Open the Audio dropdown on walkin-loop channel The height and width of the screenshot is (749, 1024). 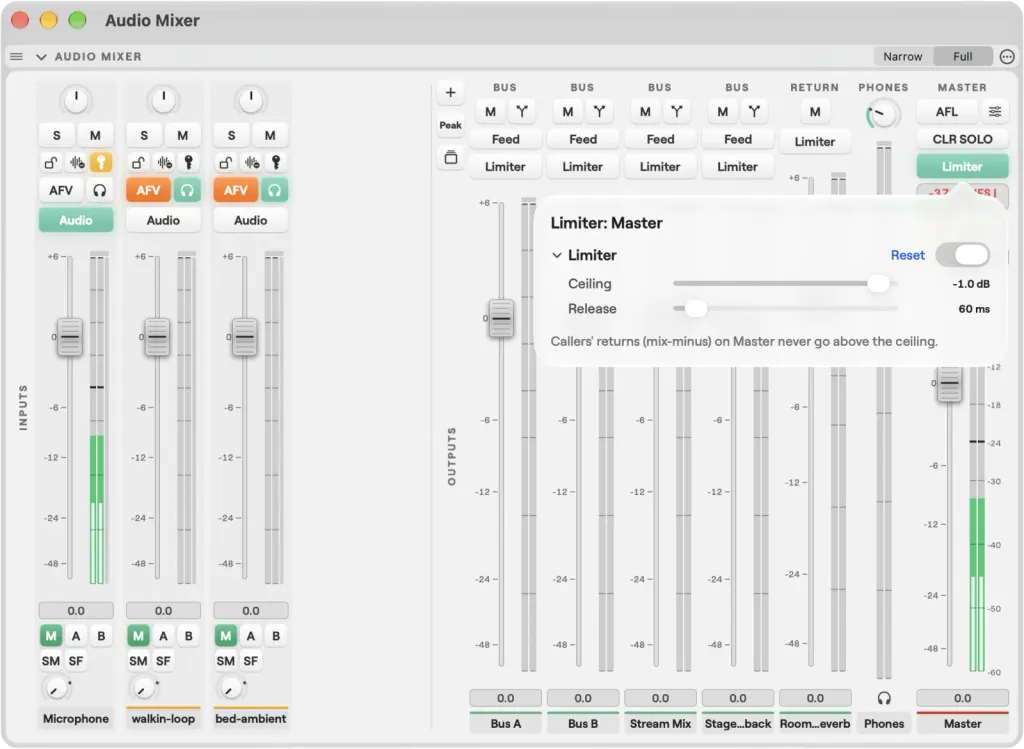coord(163,220)
